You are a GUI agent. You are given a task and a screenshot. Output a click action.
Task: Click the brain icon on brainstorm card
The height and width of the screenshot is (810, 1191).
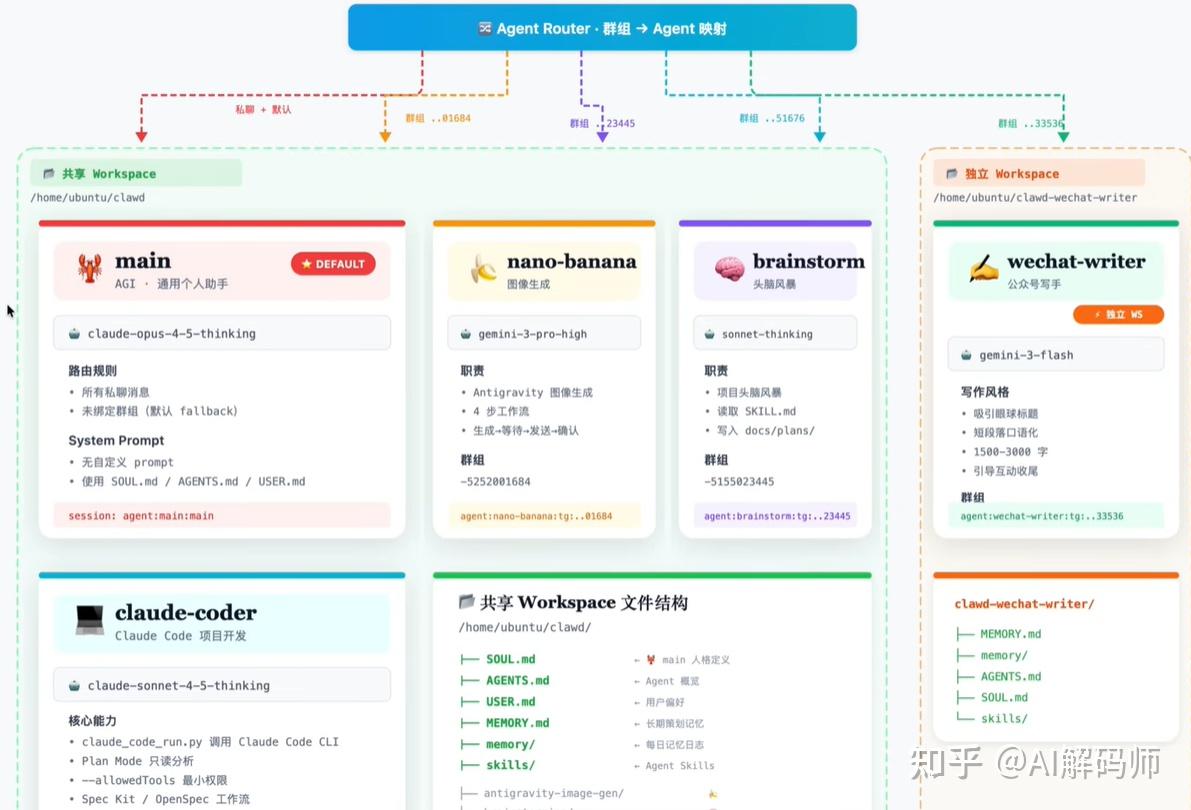click(728, 269)
